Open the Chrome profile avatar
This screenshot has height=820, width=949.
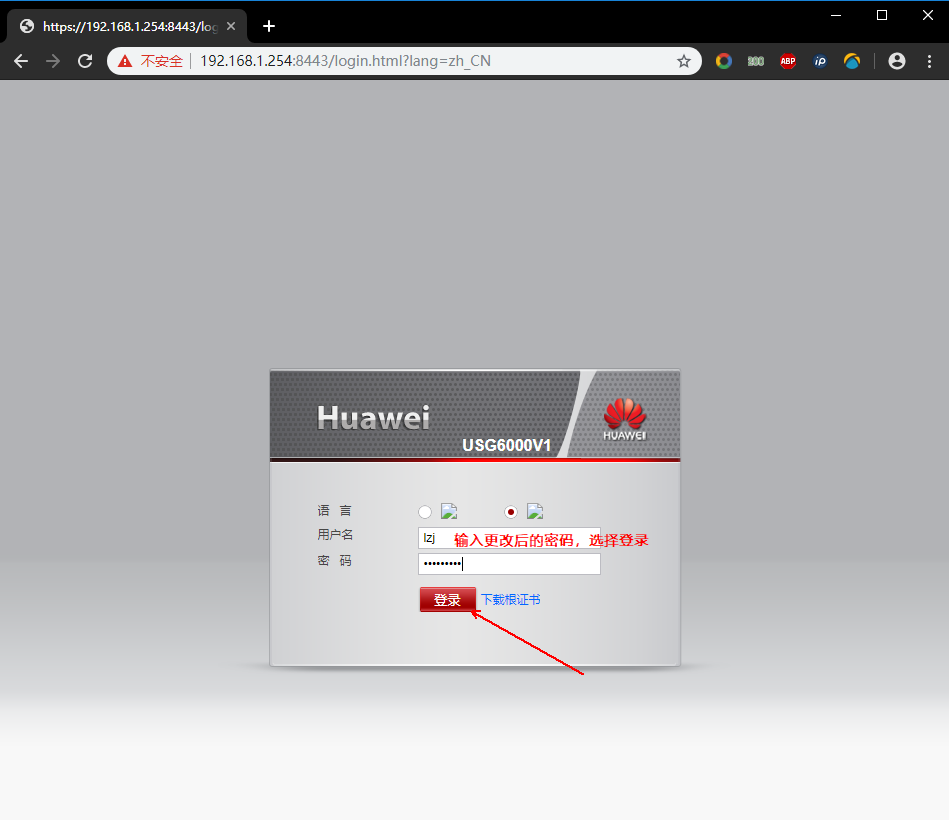(x=897, y=61)
